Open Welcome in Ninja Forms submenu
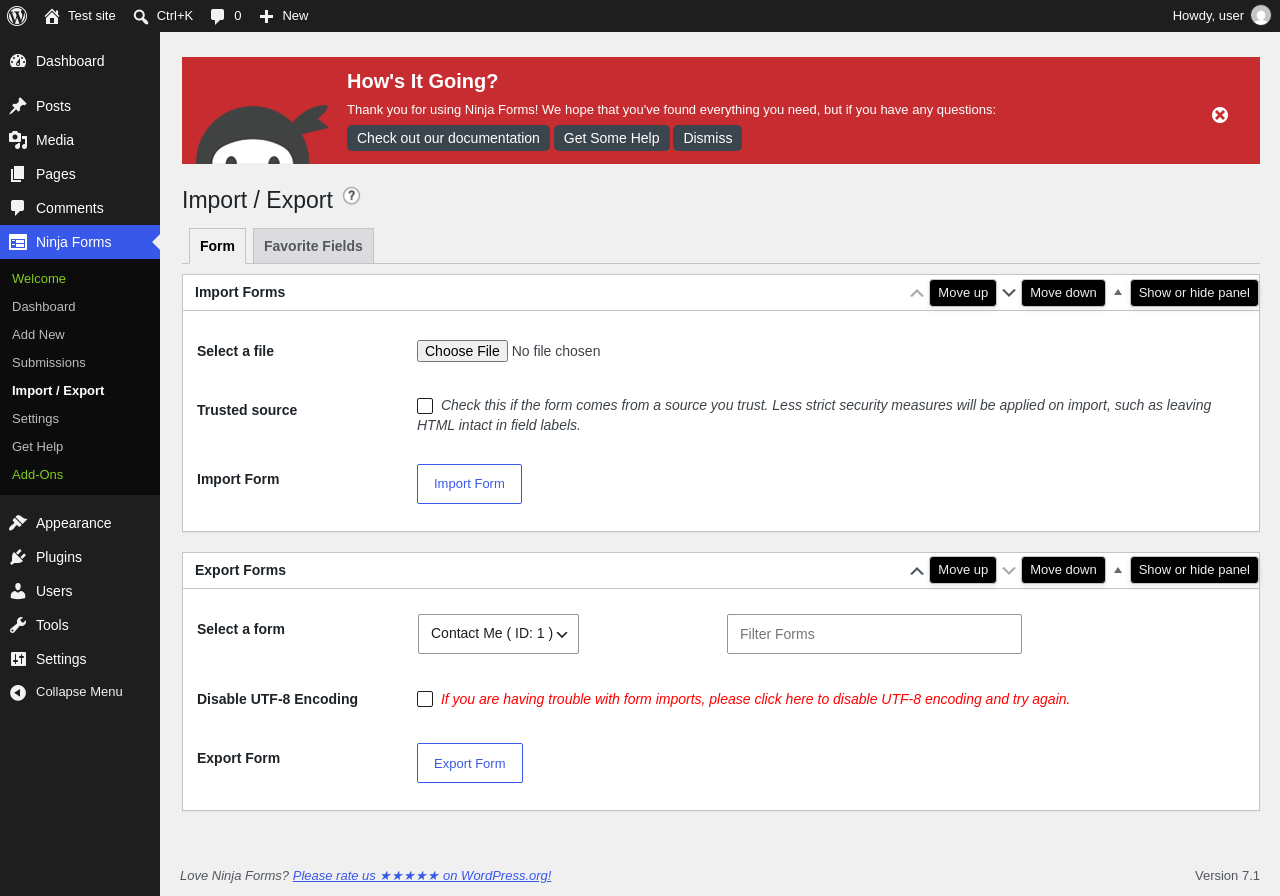The height and width of the screenshot is (896, 1280). point(80,279)
